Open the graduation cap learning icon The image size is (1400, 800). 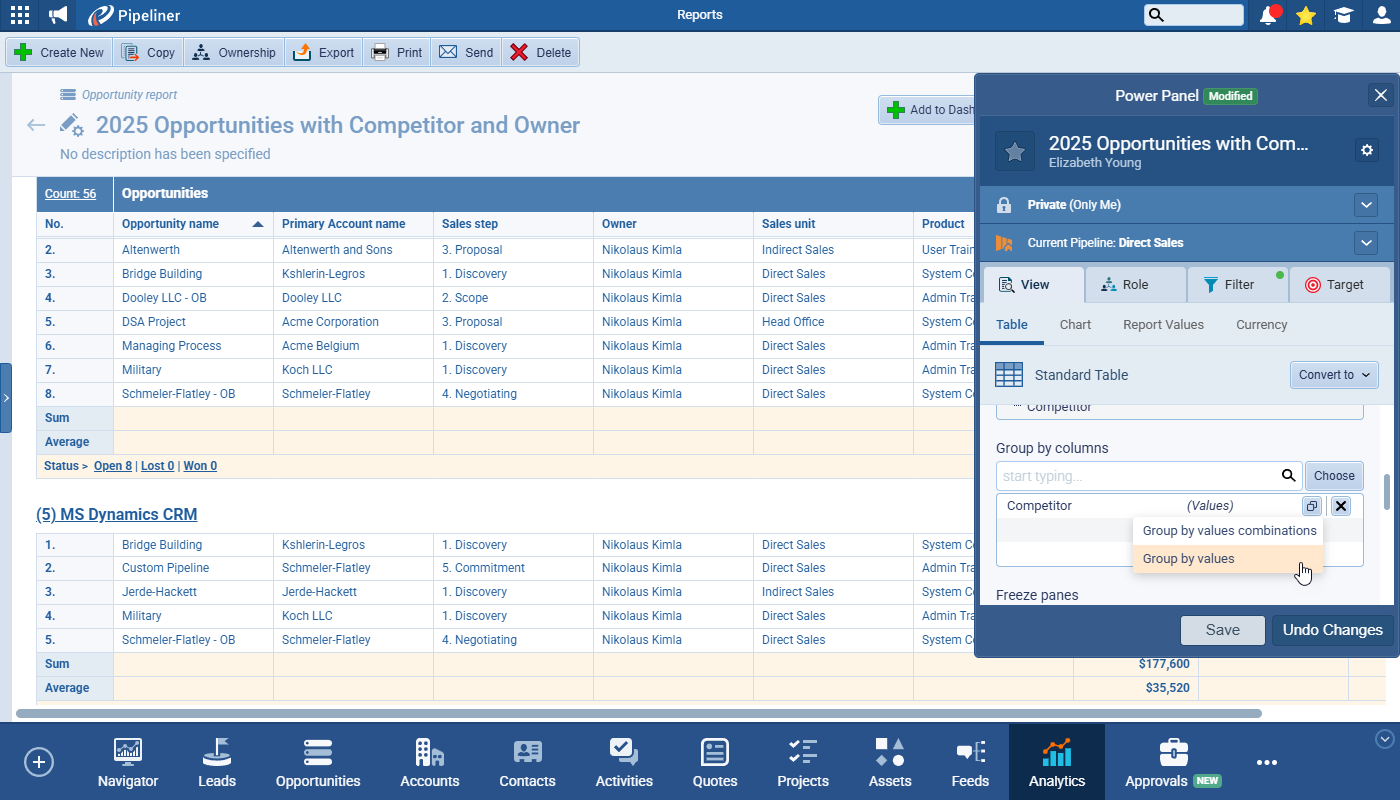pos(1343,15)
